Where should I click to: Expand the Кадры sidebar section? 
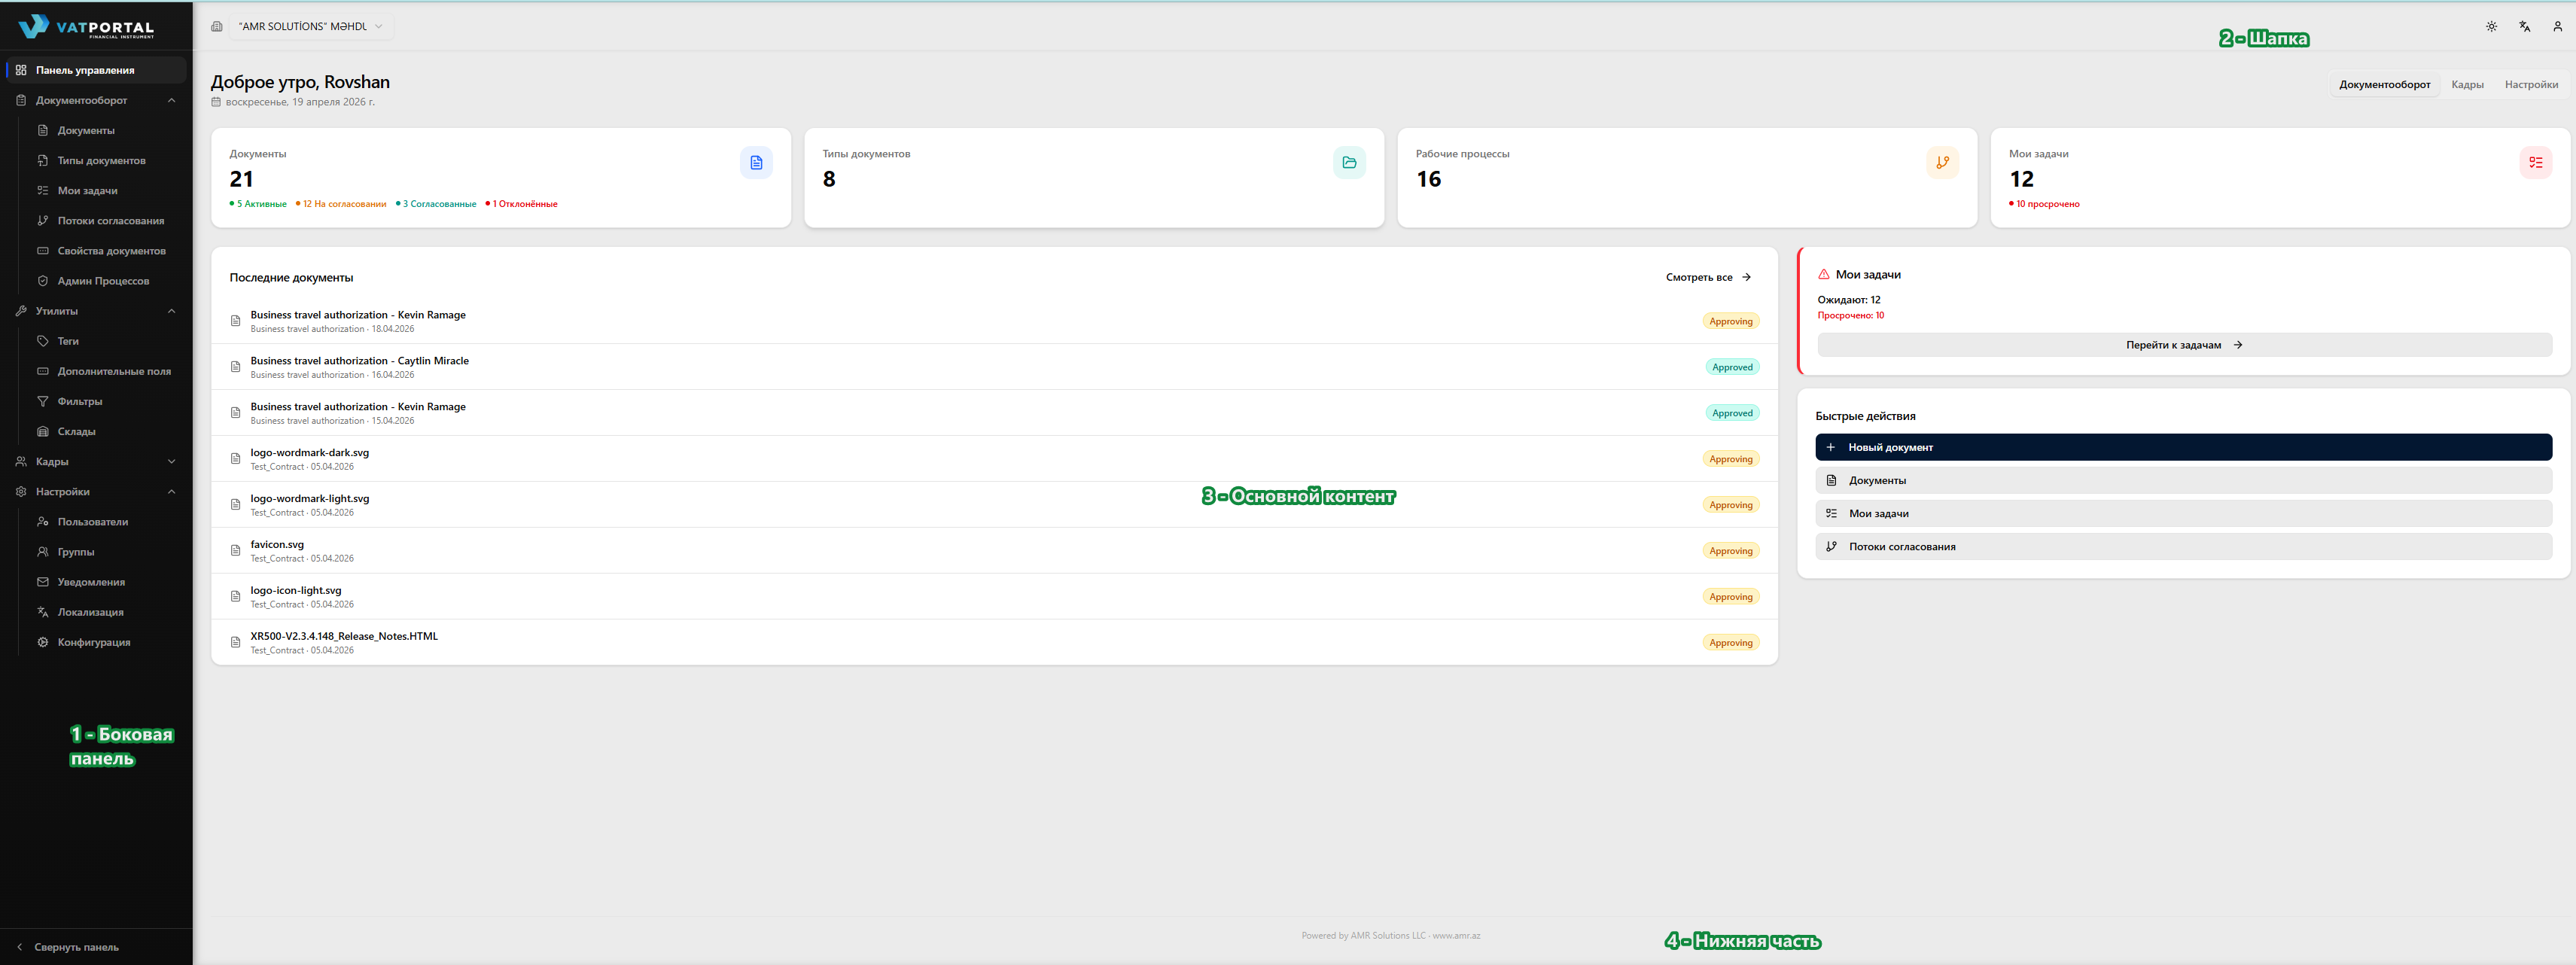[x=171, y=461]
